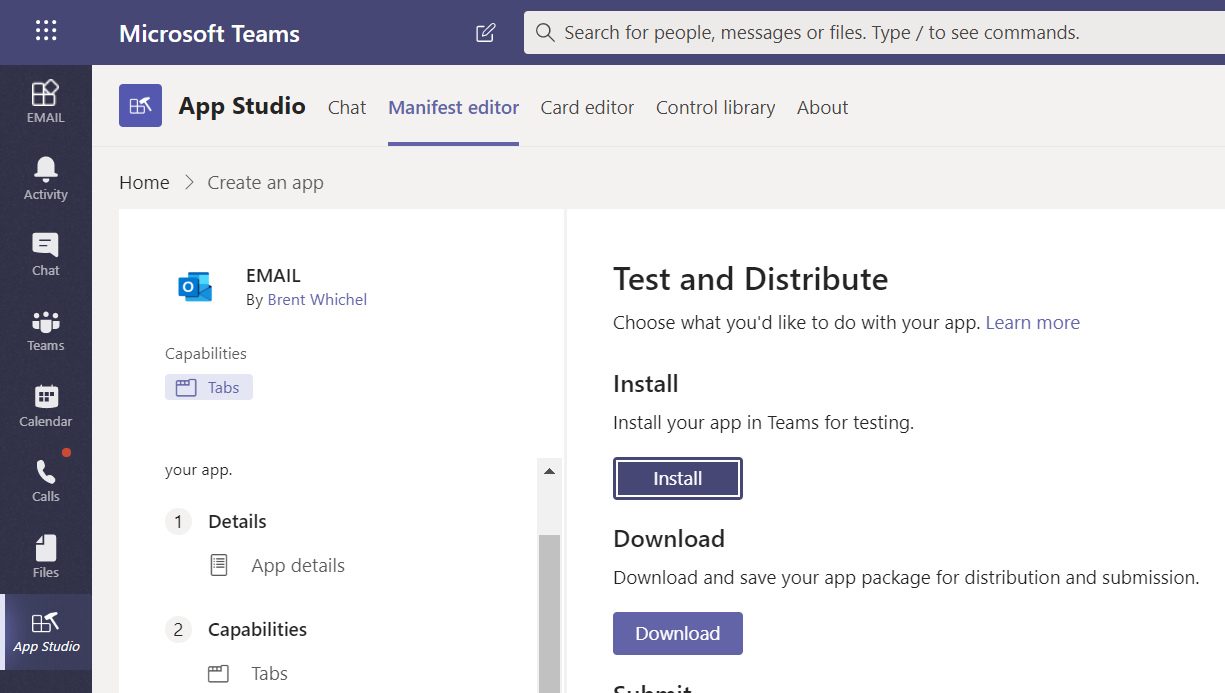The width and height of the screenshot is (1225, 693).
Task: Select App Studio in the sidebar
Action: (45, 632)
